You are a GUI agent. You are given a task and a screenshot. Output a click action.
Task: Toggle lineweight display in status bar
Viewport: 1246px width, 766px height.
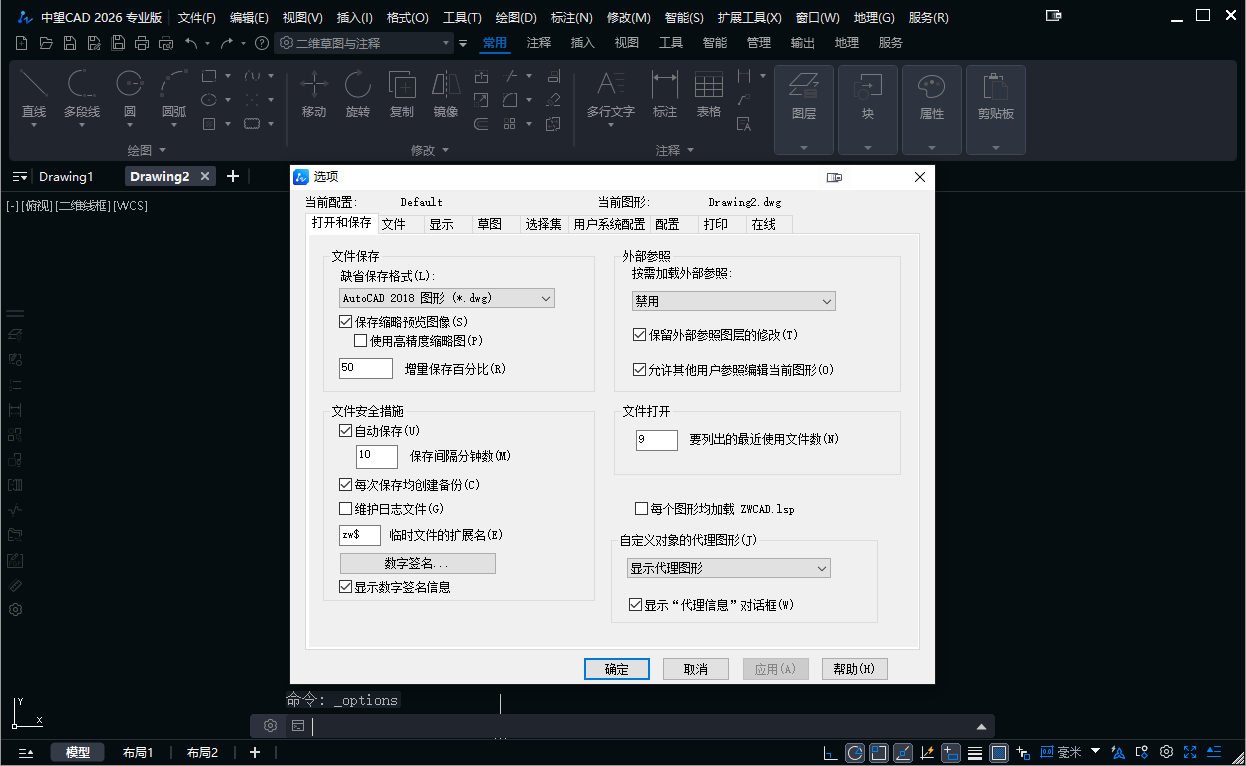coord(975,753)
